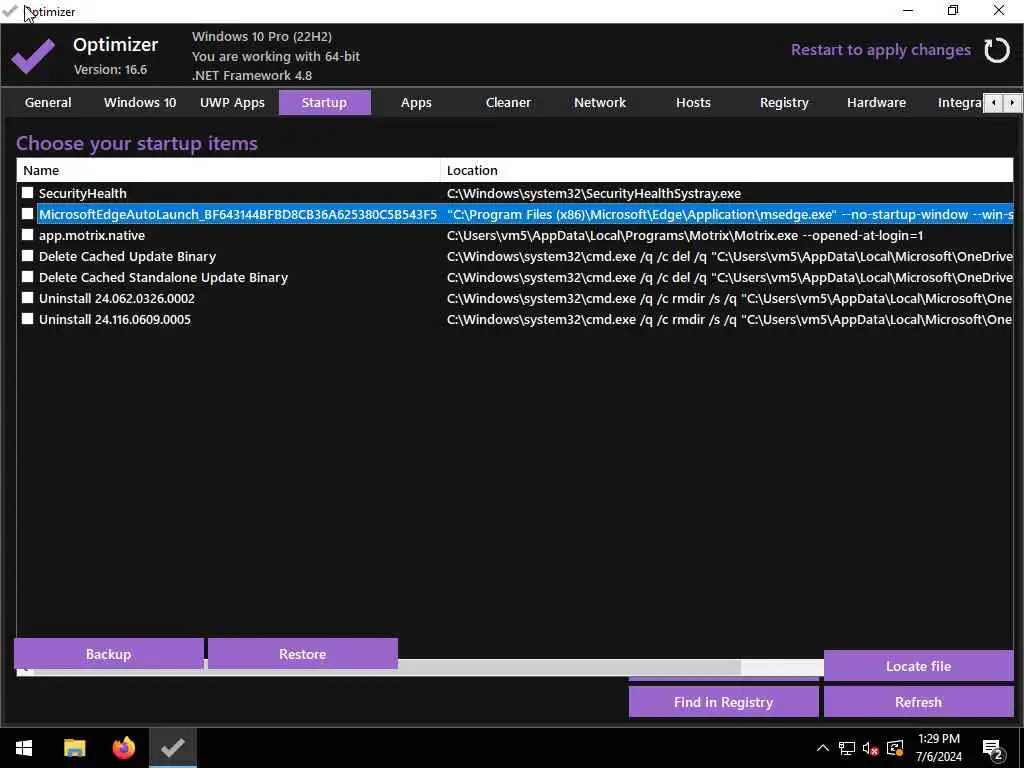Click the Locate file button
The image size is (1024, 768).
(918, 666)
